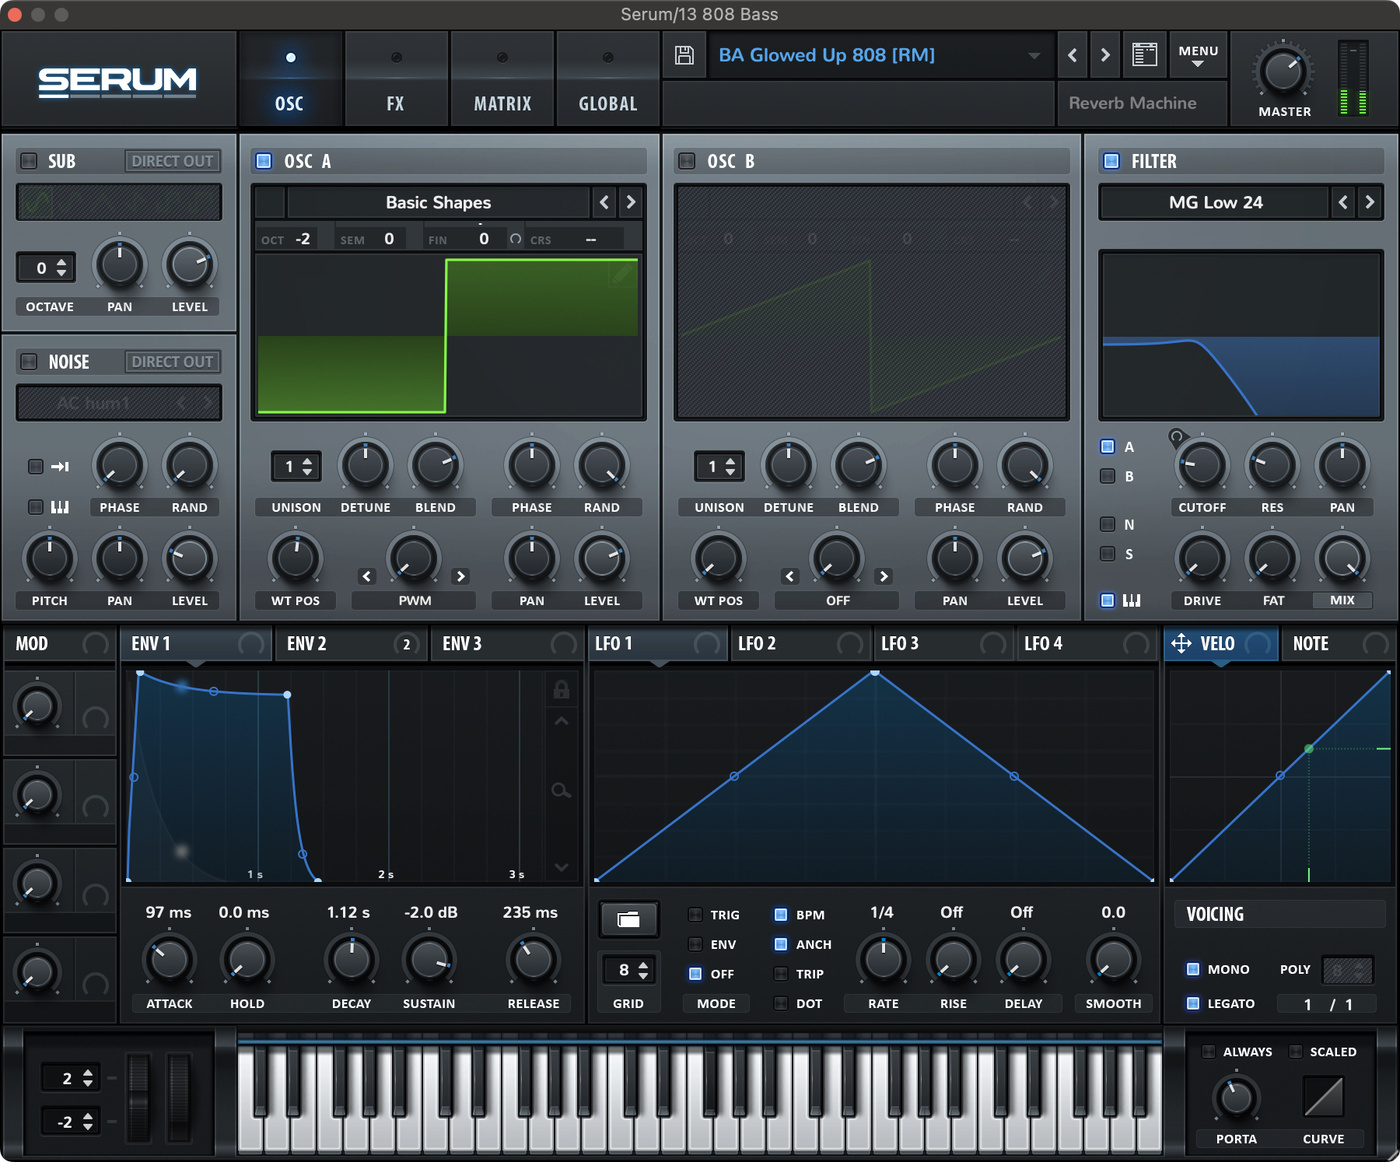Open the Basic Shapes wavetable selector

tap(438, 202)
